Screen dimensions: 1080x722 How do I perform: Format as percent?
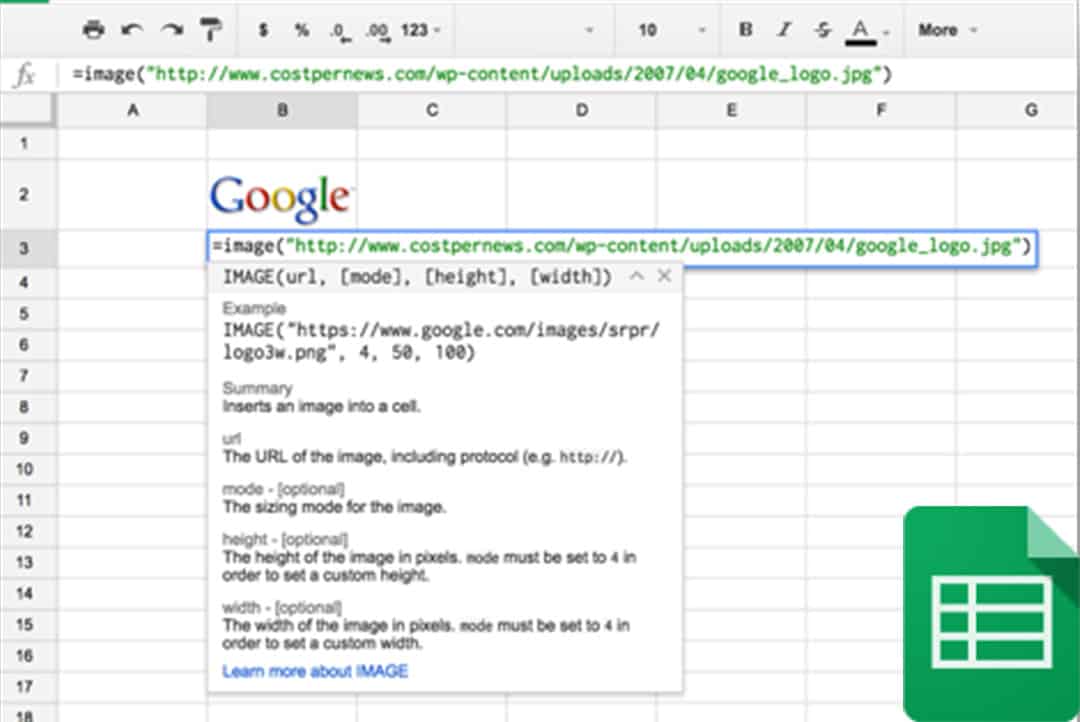(x=301, y=30)
